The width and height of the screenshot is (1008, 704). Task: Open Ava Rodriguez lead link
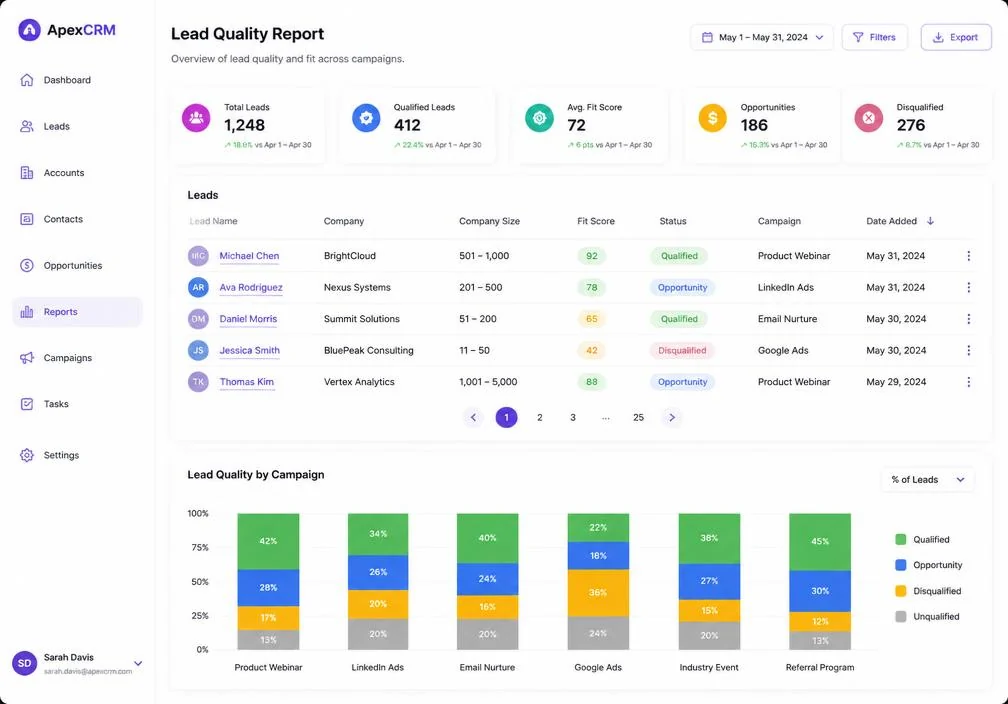click(251, 287)
